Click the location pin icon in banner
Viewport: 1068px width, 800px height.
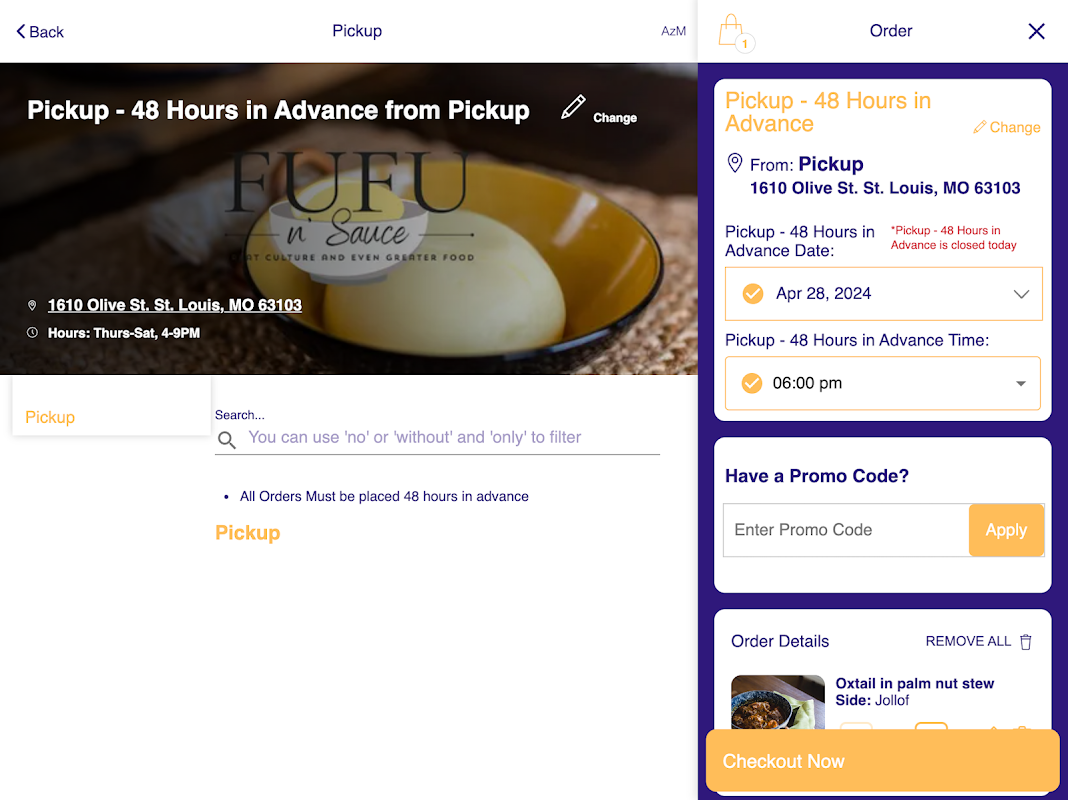(x=32, y=305)
